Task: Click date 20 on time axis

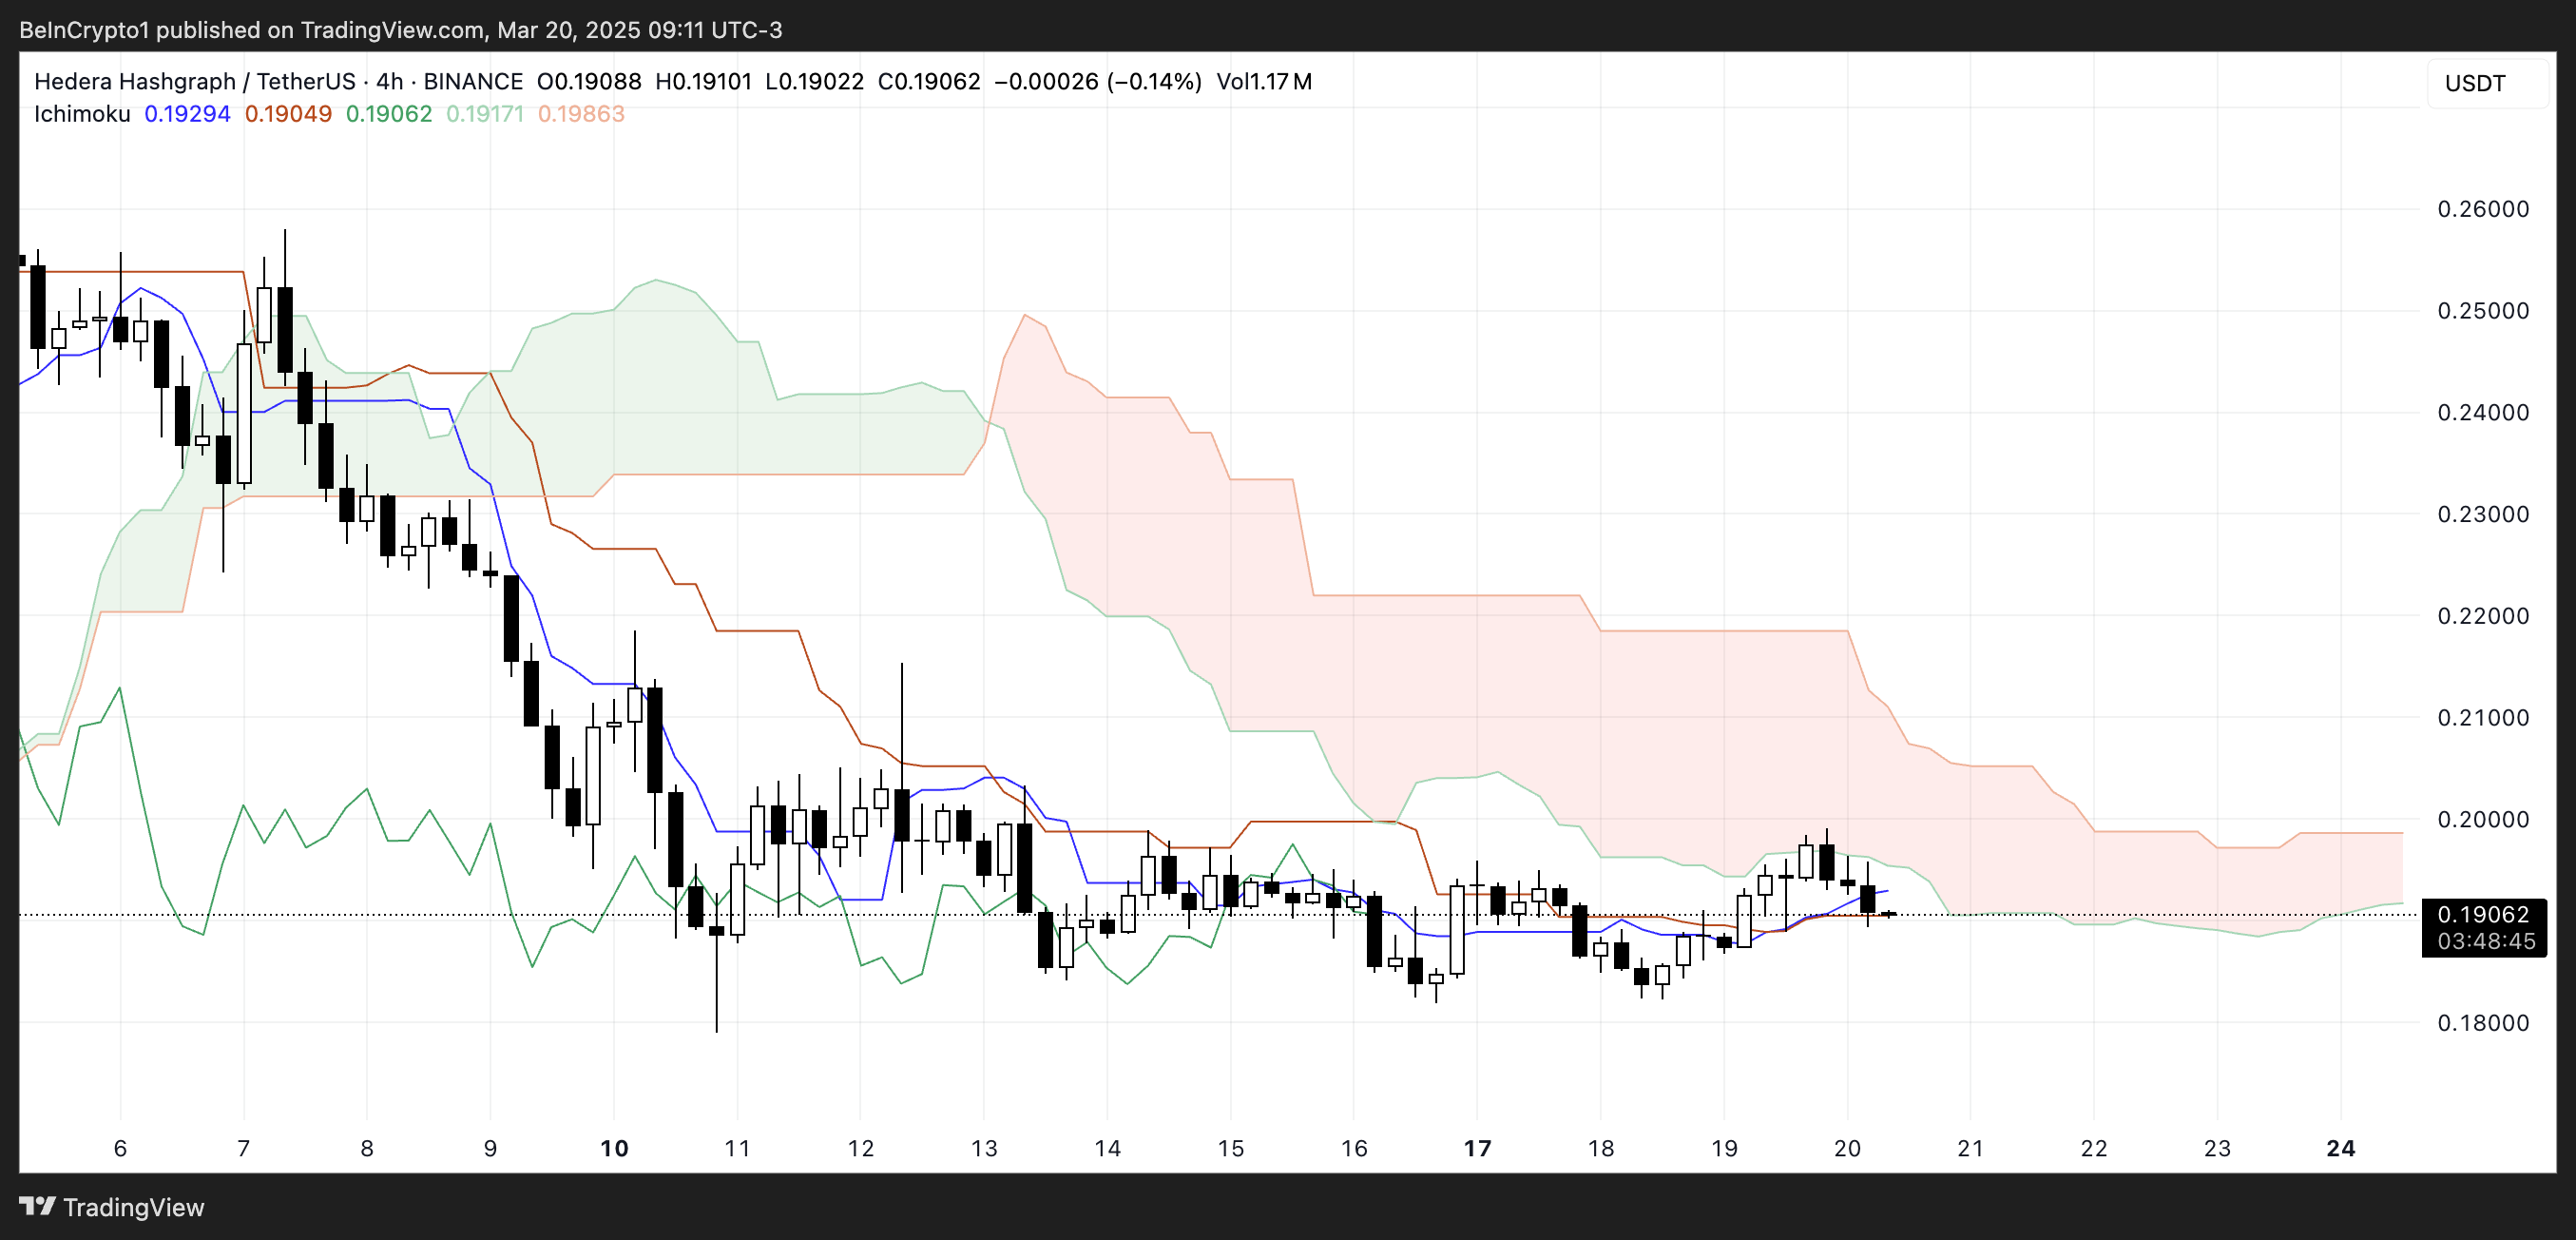Action: (x=1847, y=1148)
